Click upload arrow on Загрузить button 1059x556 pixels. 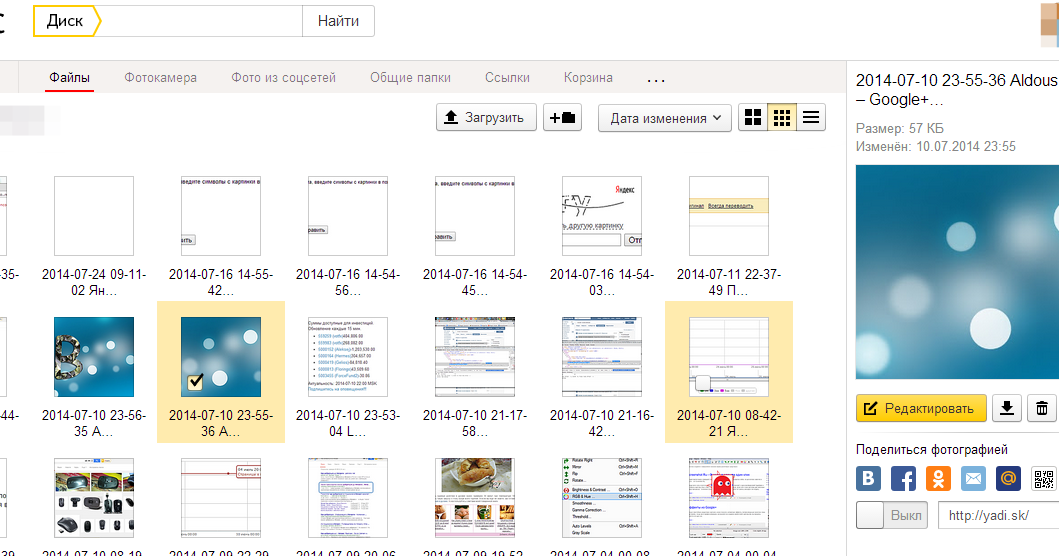pyautogui.click(x=451, y=118)
